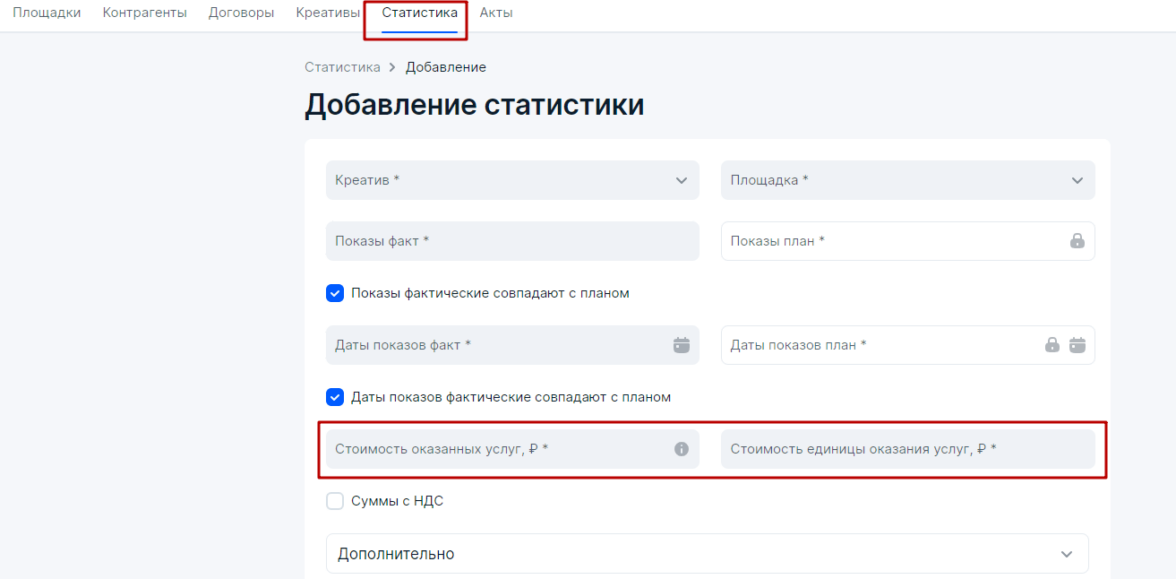Open calendar in Даты показов план
This screenshot has width=1176, height=579.
(1077, 345)
